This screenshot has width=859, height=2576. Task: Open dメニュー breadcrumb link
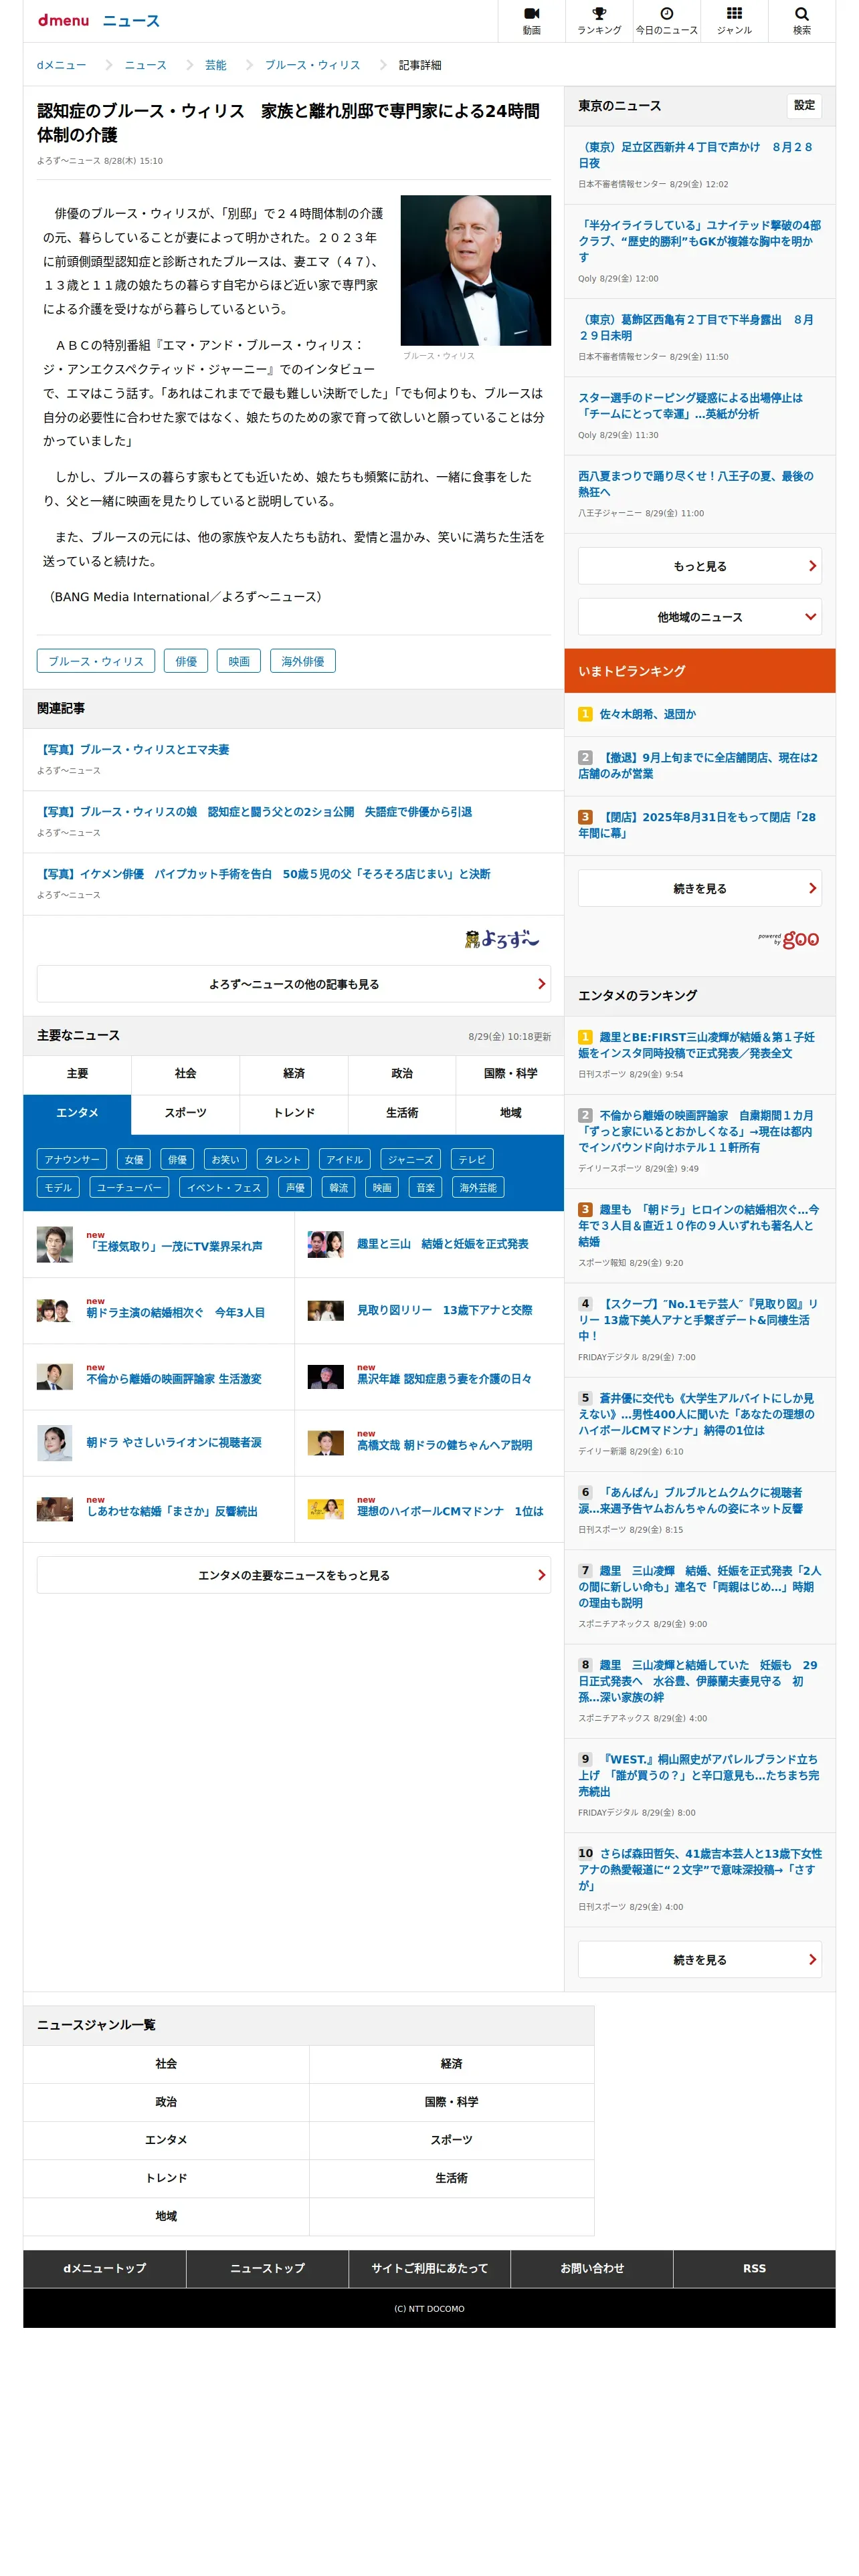[x=62, y=65]
